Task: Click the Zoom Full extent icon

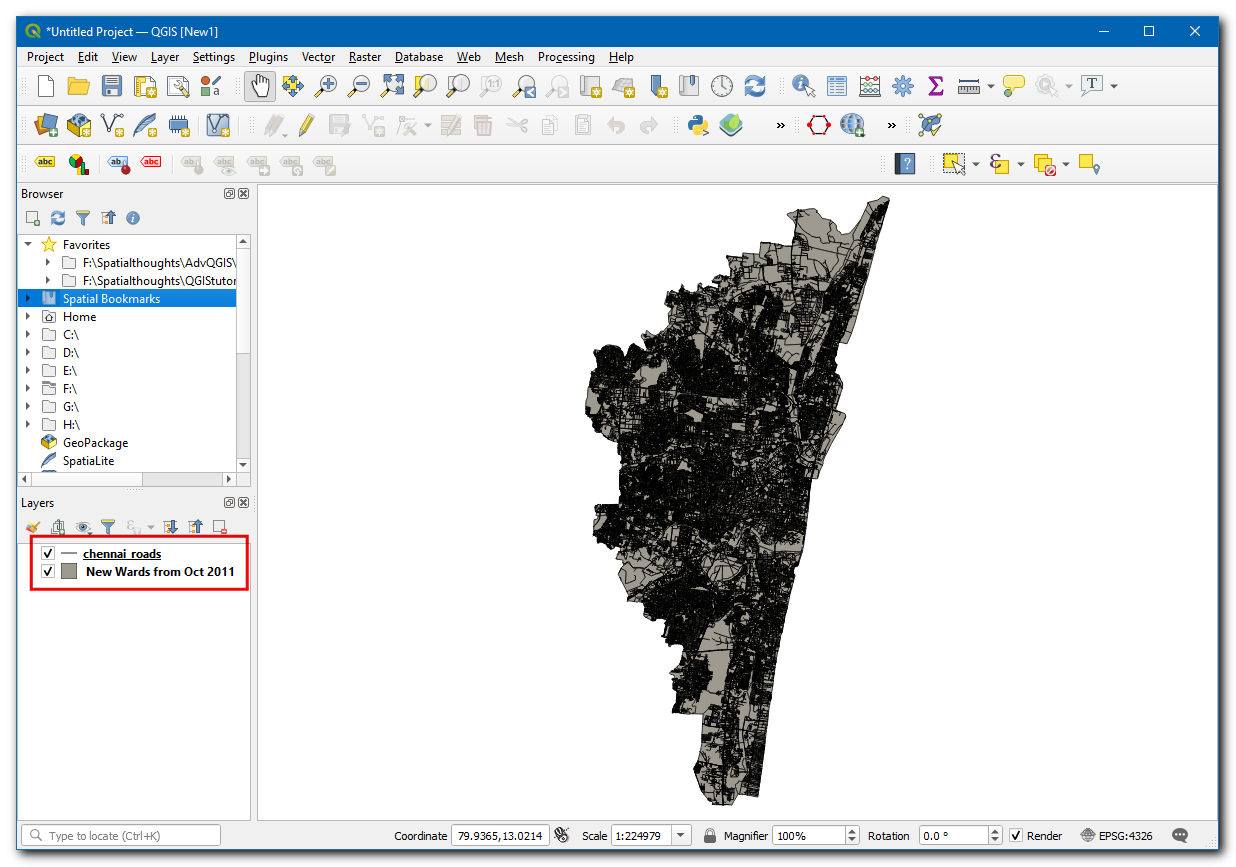Action: tap(392, 86)
